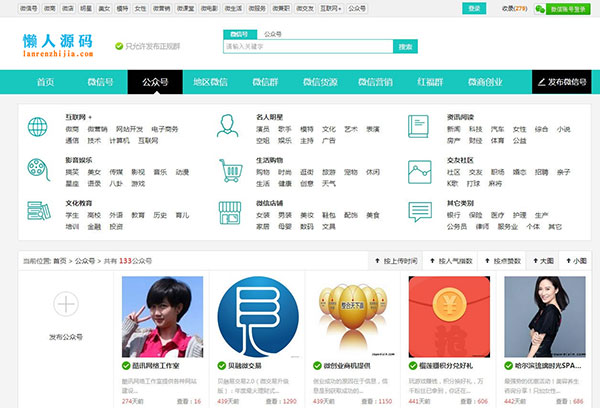Open the 资讯阅读 book icon
The image size is (600, 408).
pos(418,127)
